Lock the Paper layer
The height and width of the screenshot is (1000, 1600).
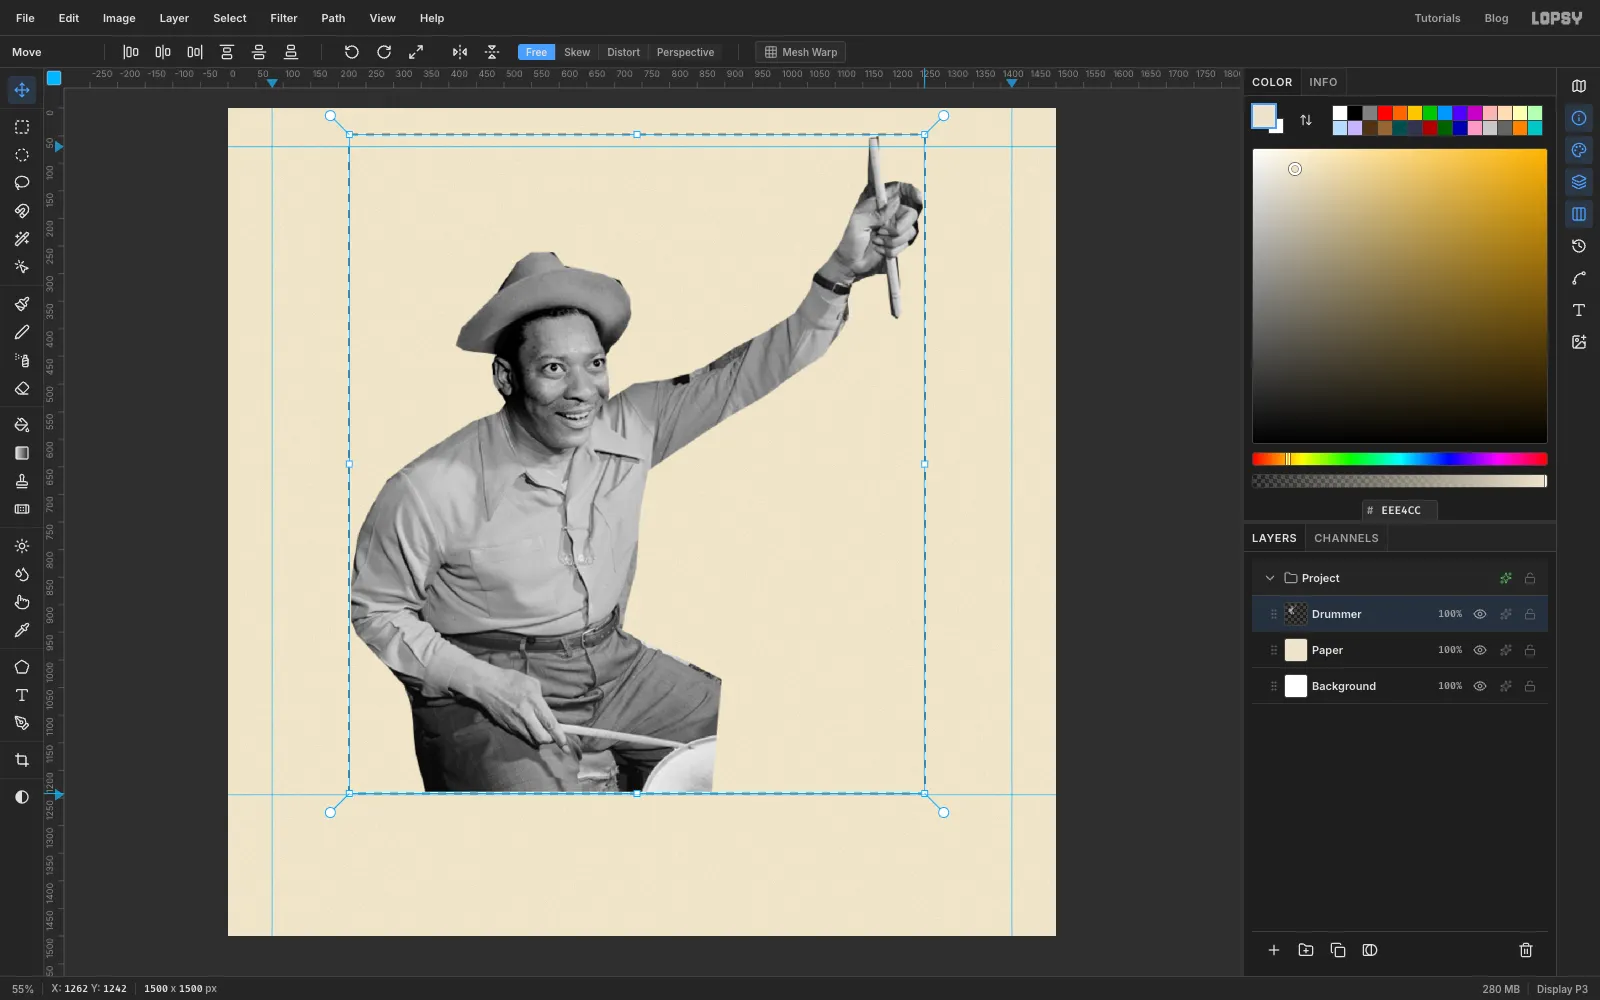(x=1530, y=650)
